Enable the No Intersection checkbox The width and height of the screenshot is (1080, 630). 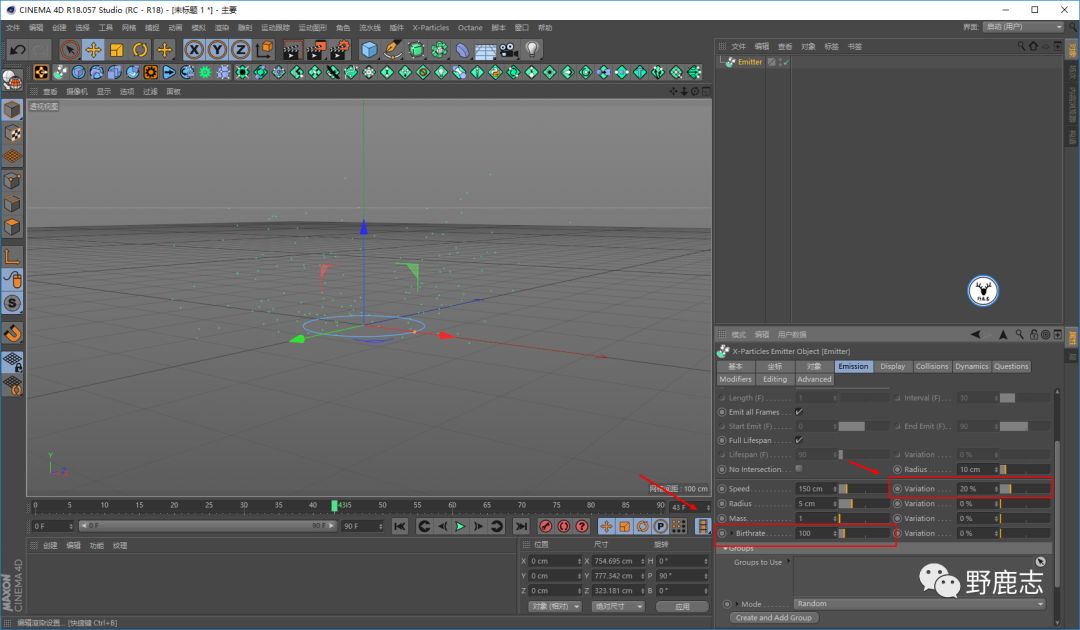[x=798, y=468]
